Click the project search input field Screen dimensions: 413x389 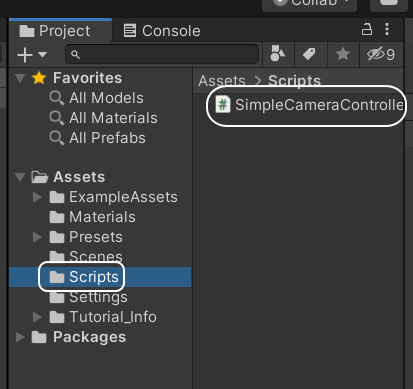[162, 54]
